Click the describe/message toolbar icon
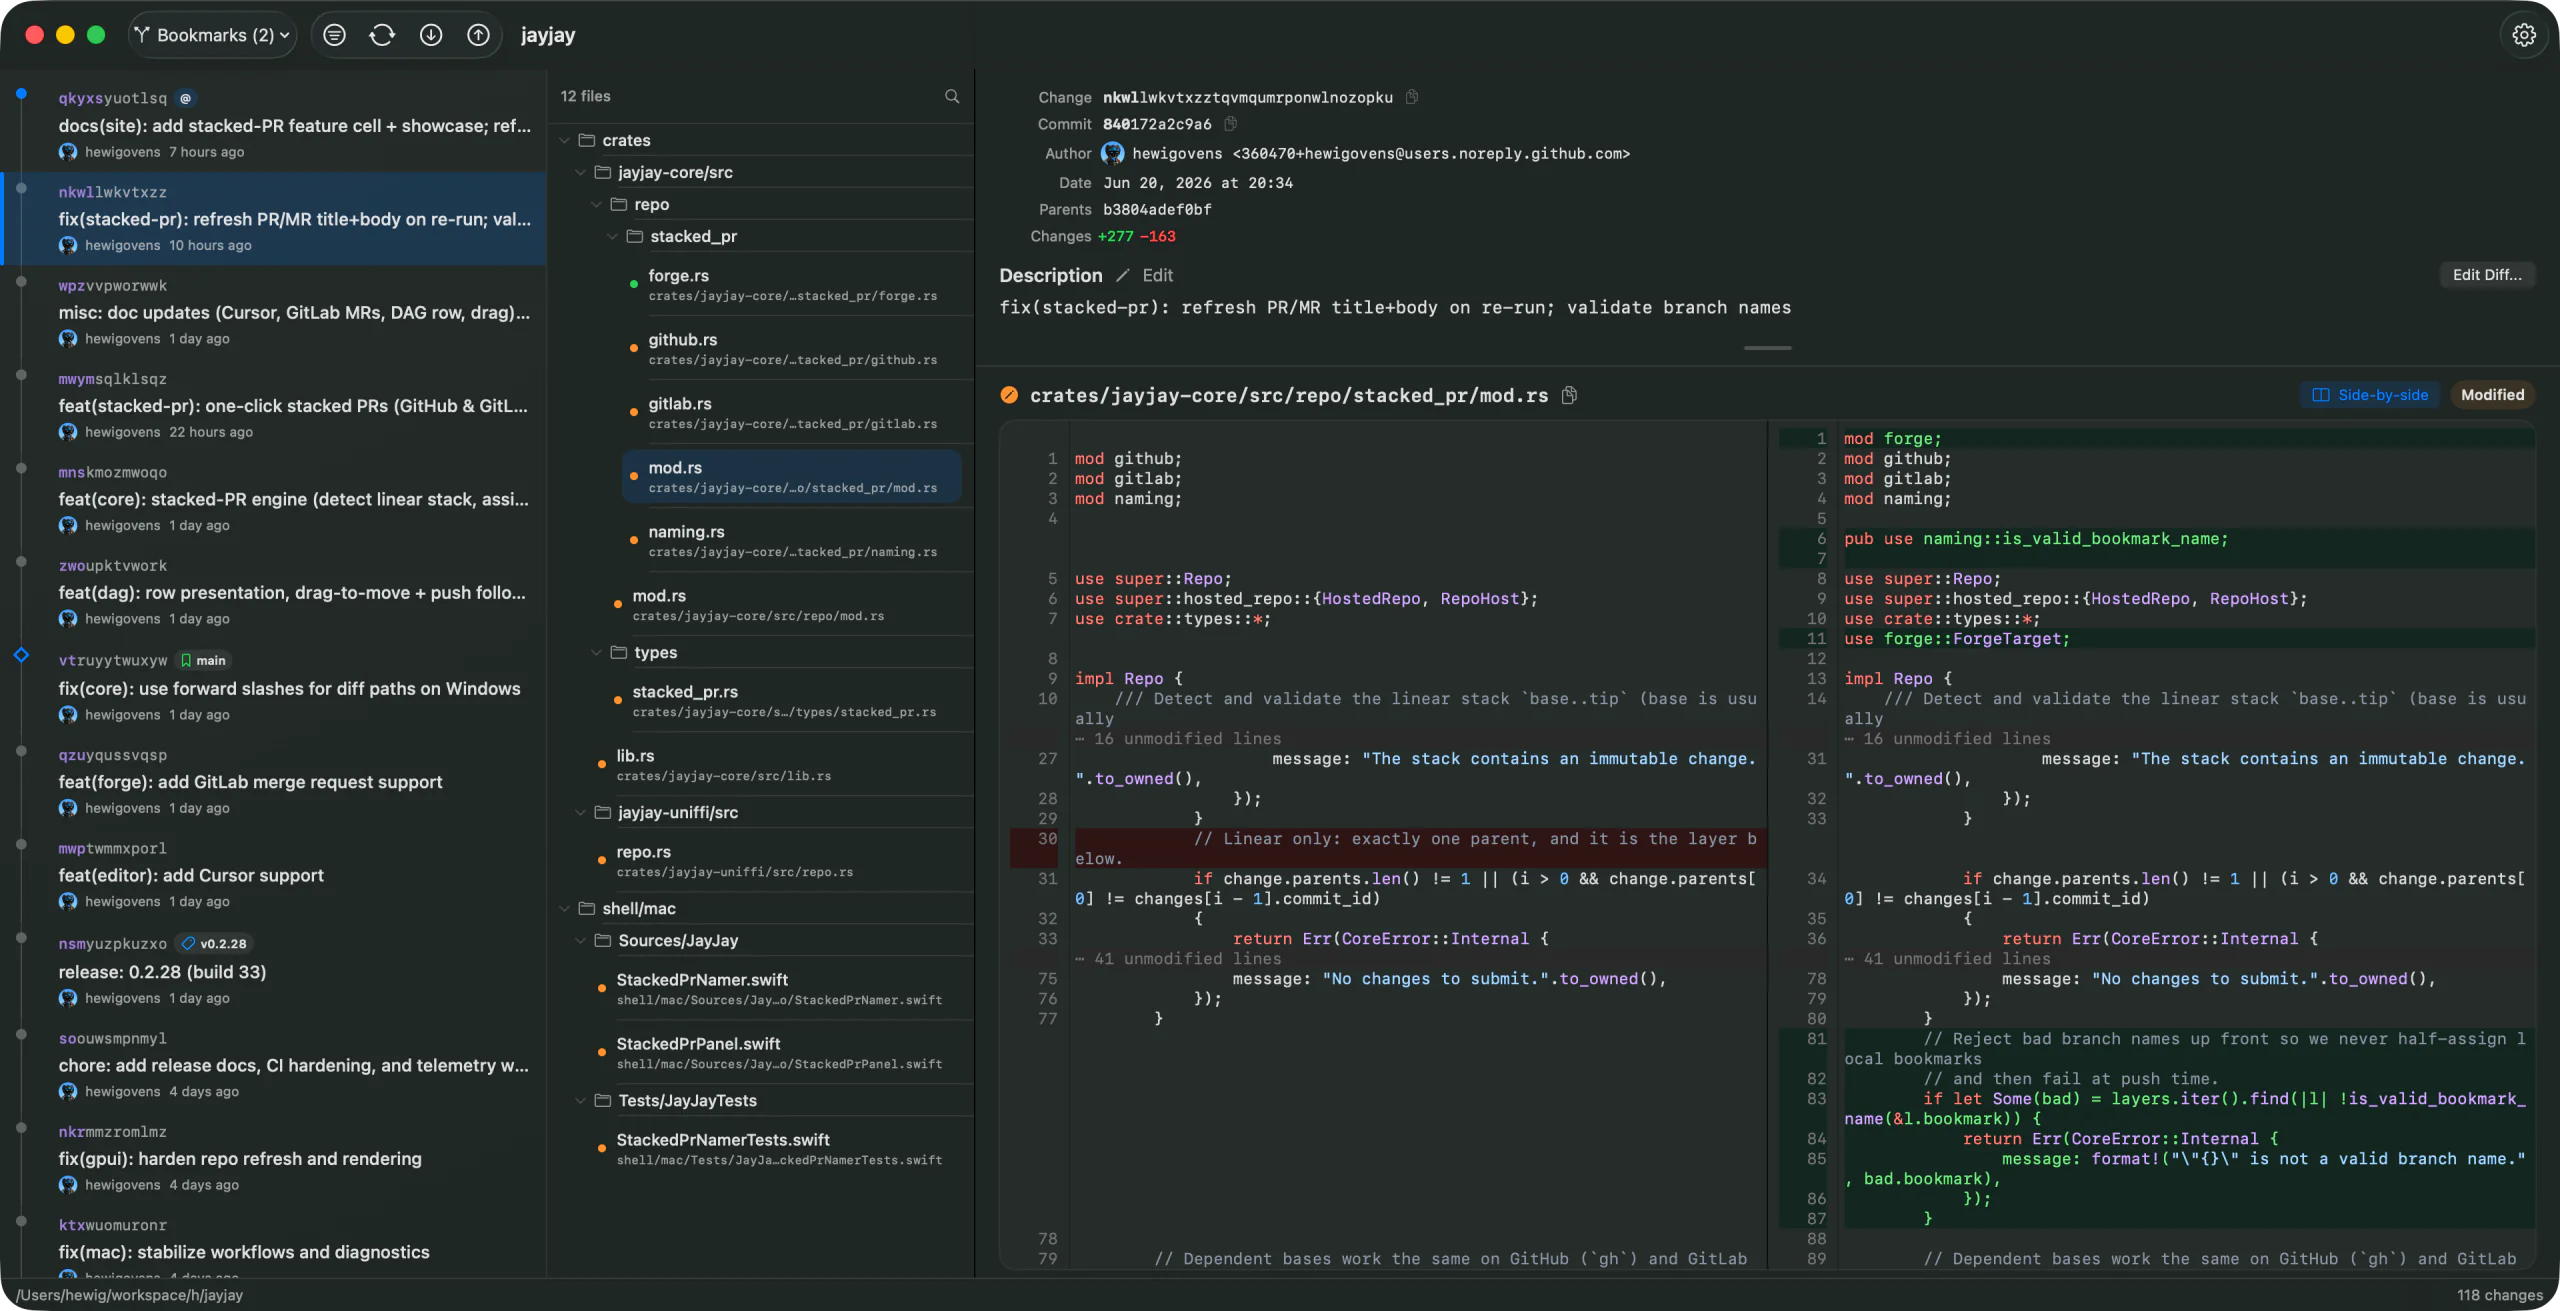 point(335,35)
